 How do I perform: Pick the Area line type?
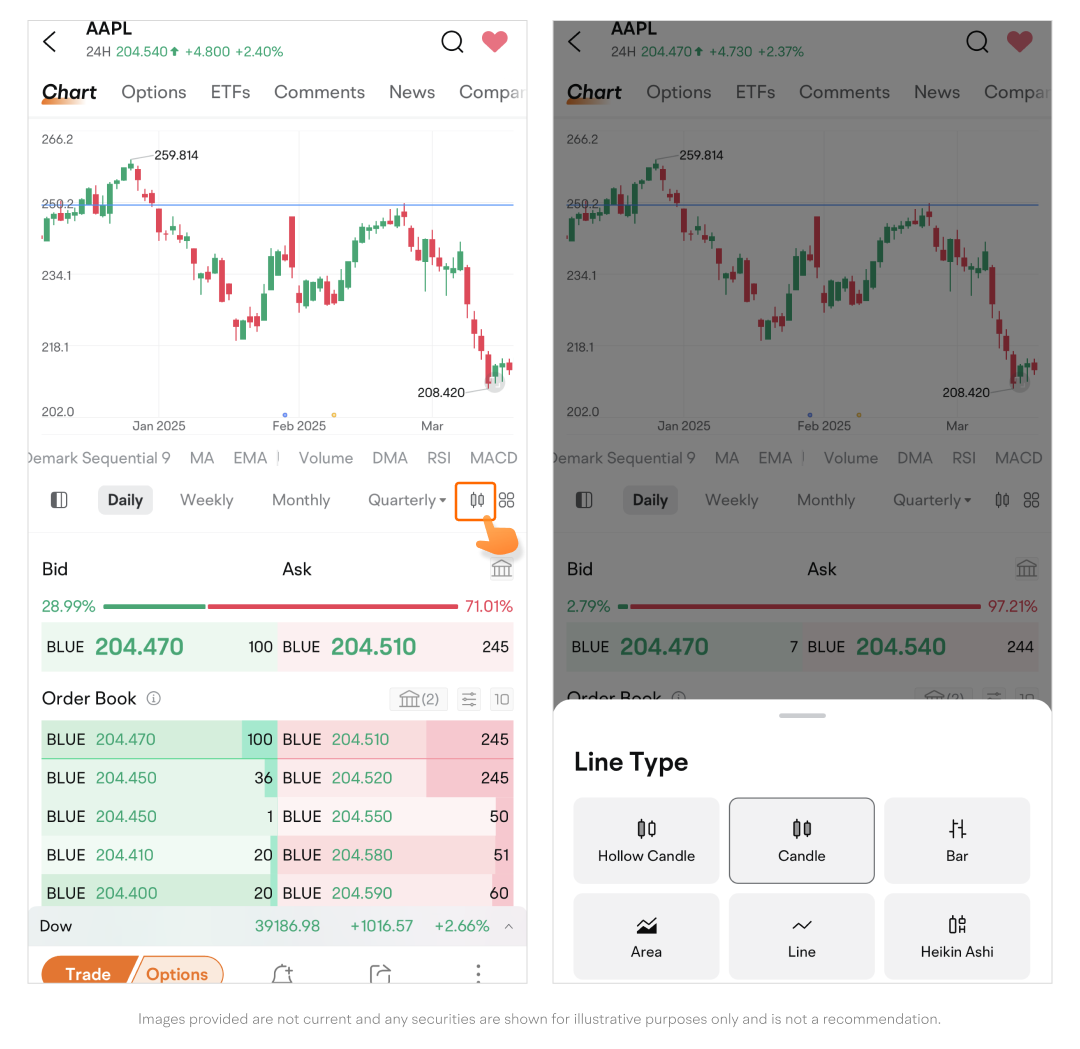(x=646, y=936)
